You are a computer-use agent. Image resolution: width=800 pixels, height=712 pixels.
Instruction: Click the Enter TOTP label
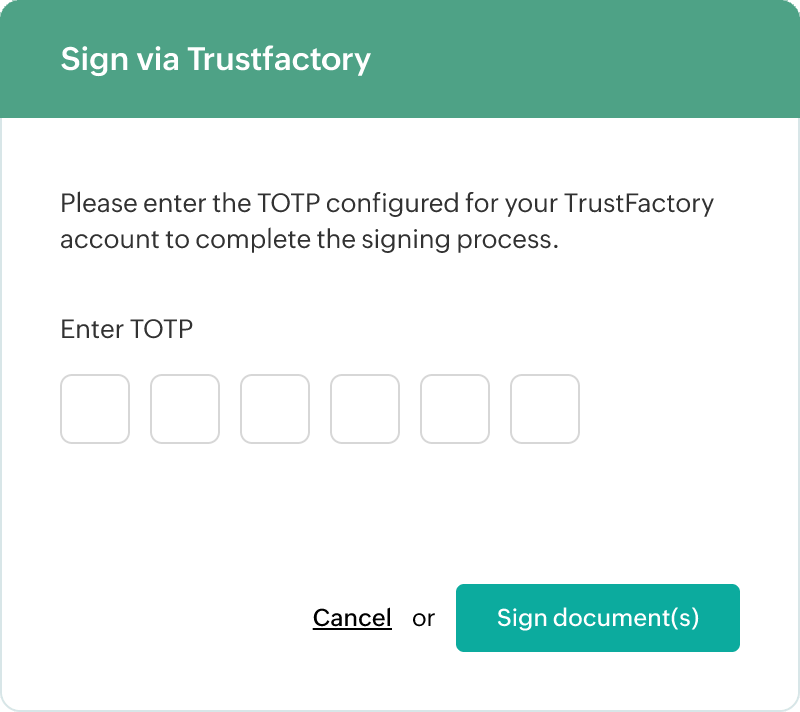pos(127,329)
